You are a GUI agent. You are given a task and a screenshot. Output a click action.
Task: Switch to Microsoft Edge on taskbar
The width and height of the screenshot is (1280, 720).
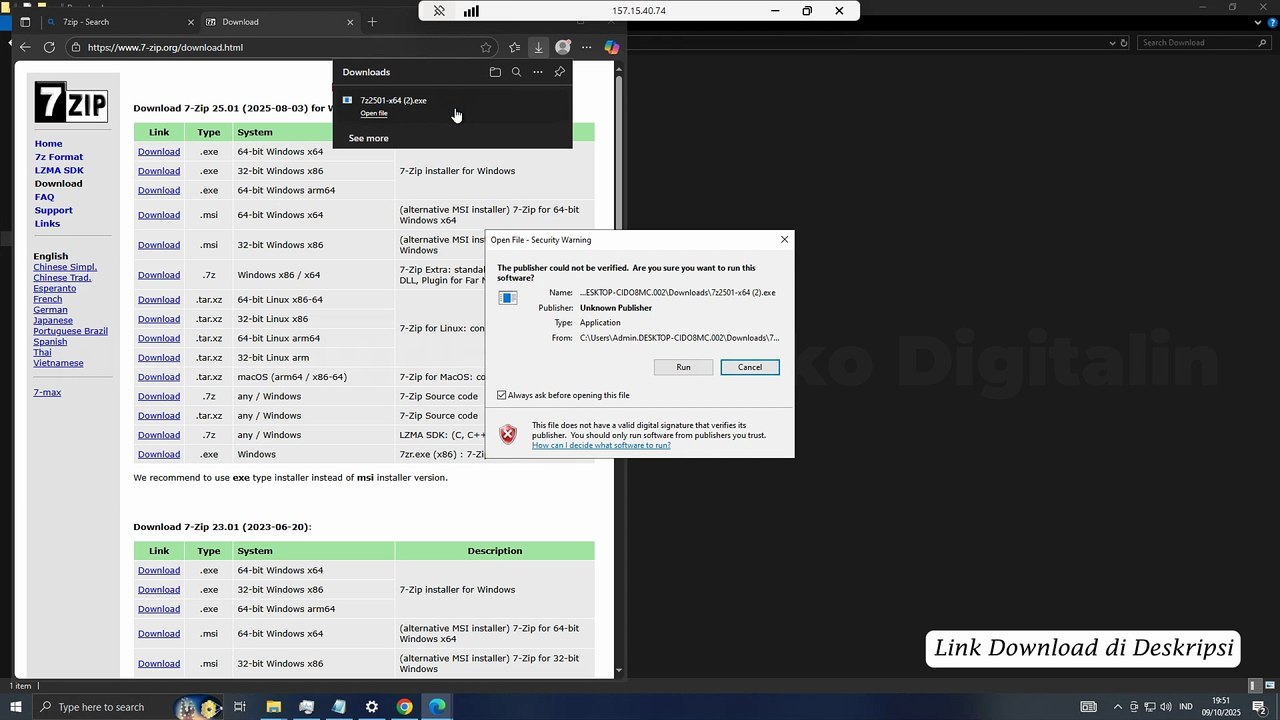click(437, 707)
